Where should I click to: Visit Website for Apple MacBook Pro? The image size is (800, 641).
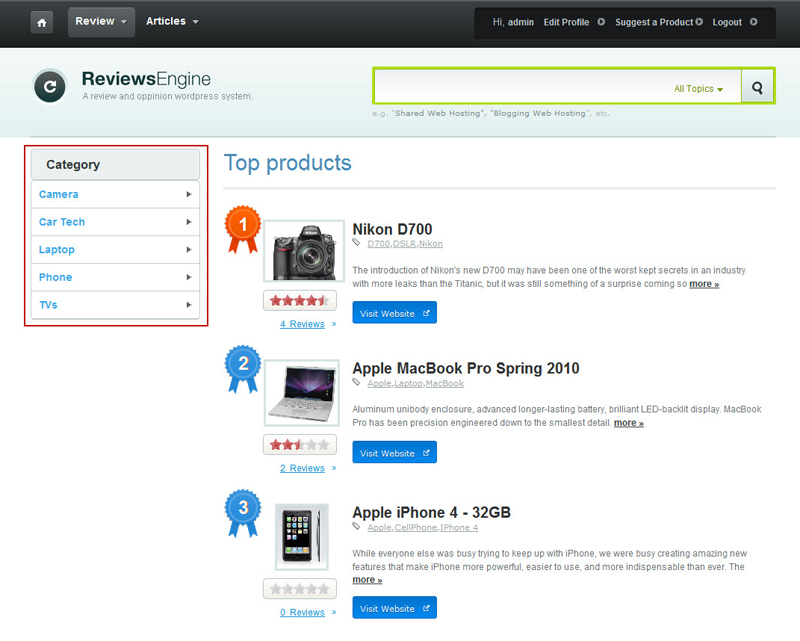(394, 452)
